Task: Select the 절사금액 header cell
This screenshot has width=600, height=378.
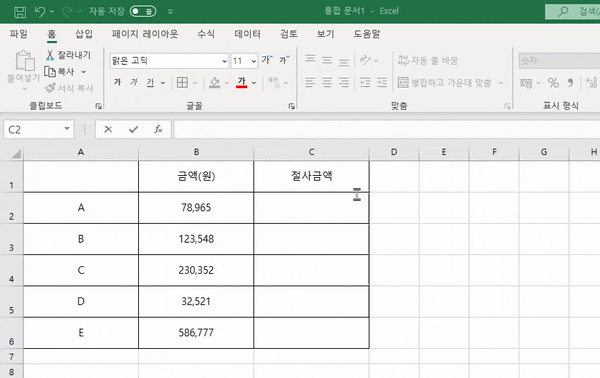Action: 311,176
